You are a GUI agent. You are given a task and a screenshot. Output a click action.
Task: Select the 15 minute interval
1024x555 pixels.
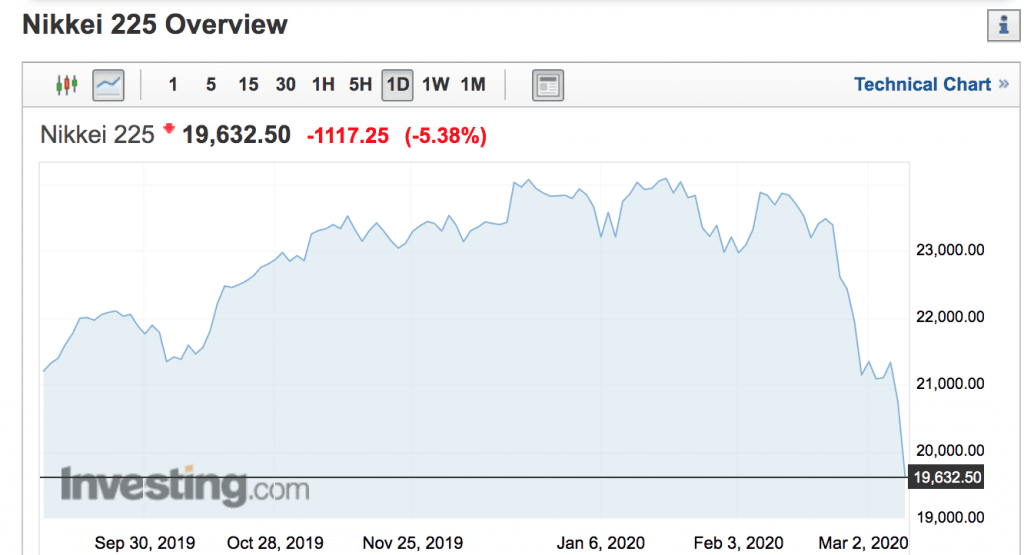pyautogui.click(x=248, y=85)
